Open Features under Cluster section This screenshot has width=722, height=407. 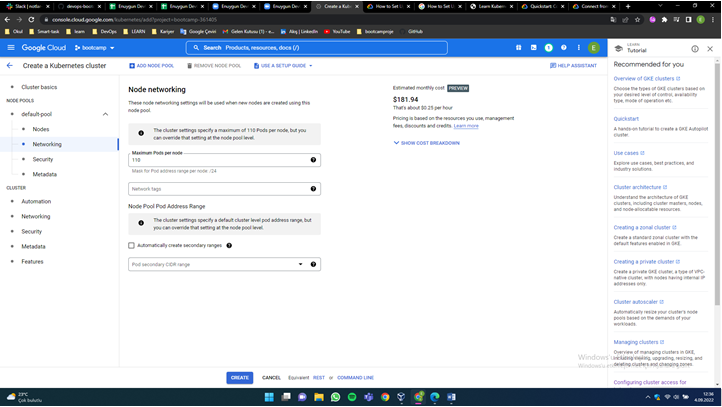[32, 262]
